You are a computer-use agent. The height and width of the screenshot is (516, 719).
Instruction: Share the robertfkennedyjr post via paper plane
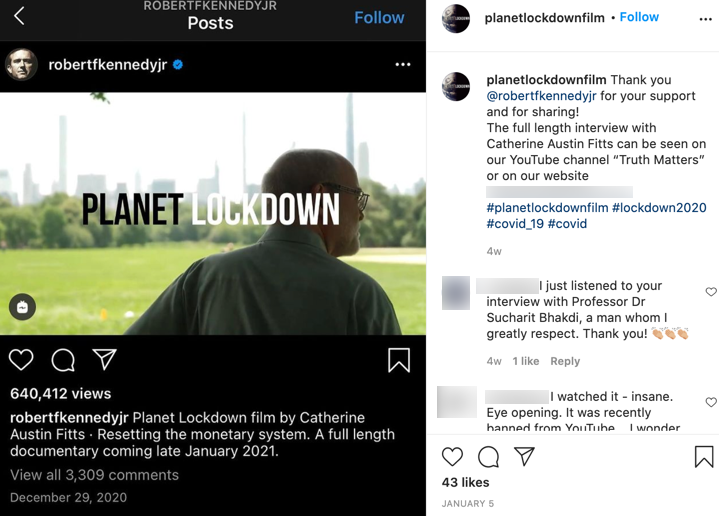(x=104, y=360)
